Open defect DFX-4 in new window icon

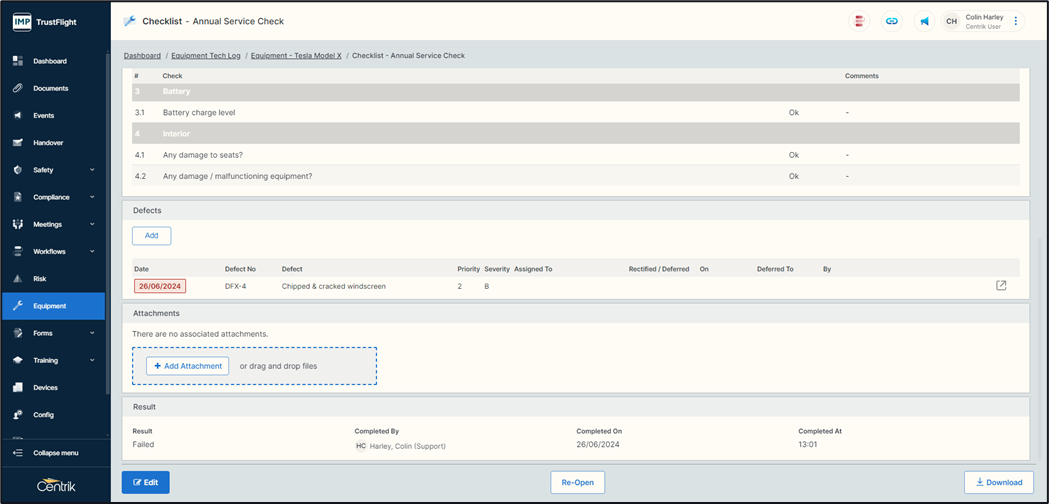(1001, 286)
